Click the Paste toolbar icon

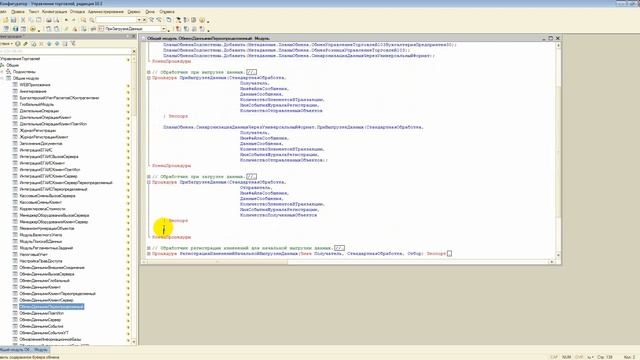pyautogui.click(x=38, y=20)
